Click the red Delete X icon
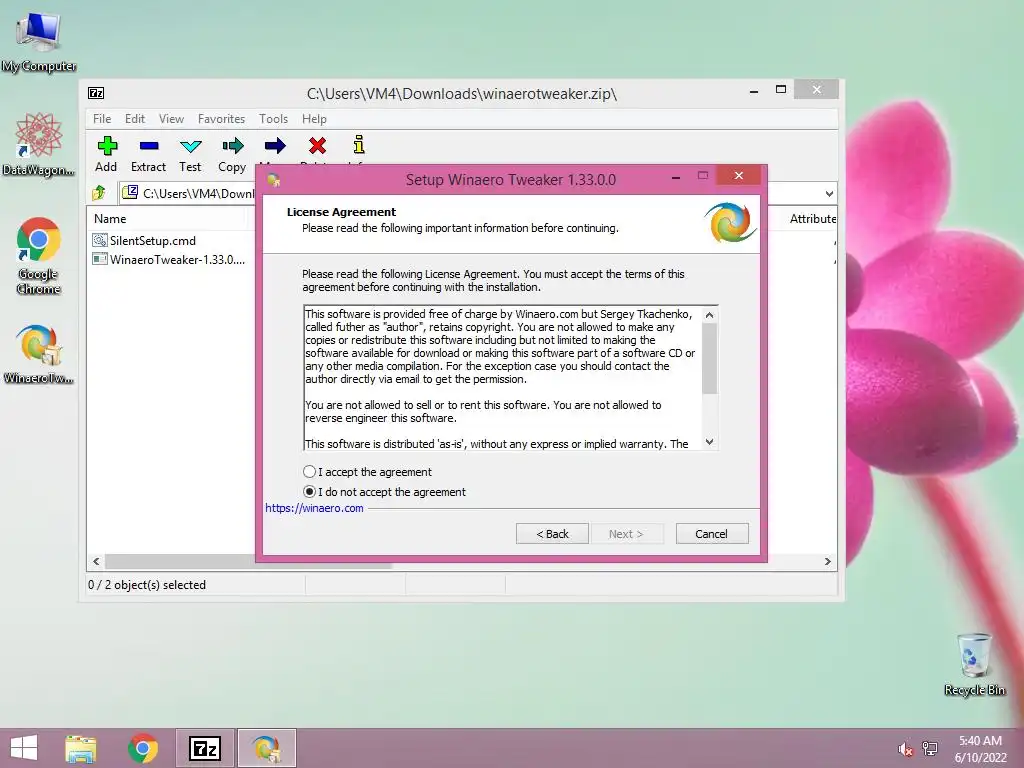 [317, 146]
